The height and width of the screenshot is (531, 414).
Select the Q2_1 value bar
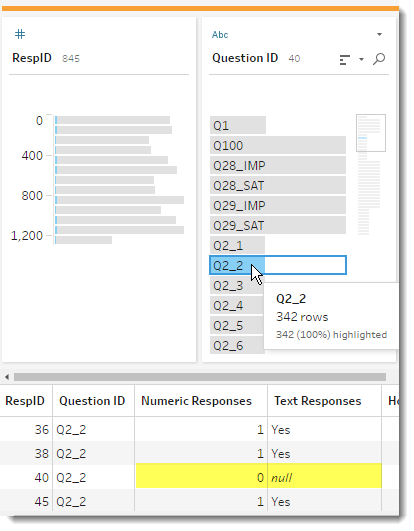point(237,245)
